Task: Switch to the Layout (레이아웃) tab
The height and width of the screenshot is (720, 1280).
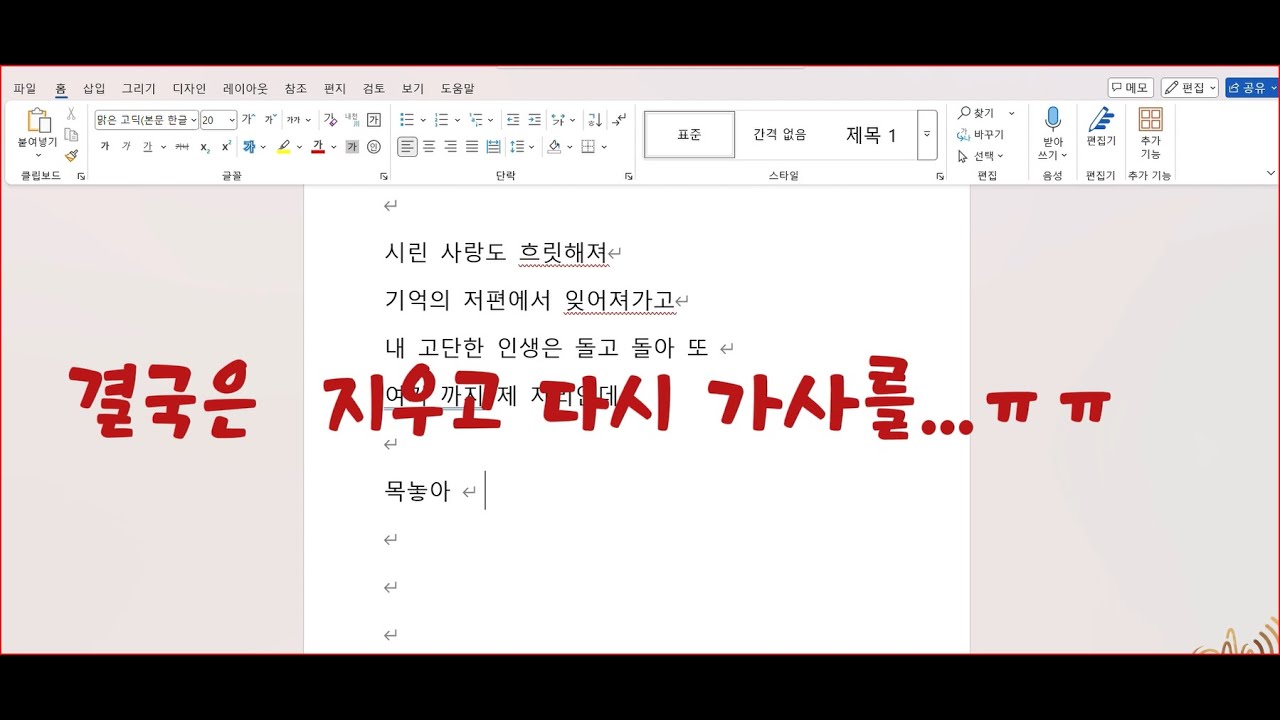Action: point(245,88)
